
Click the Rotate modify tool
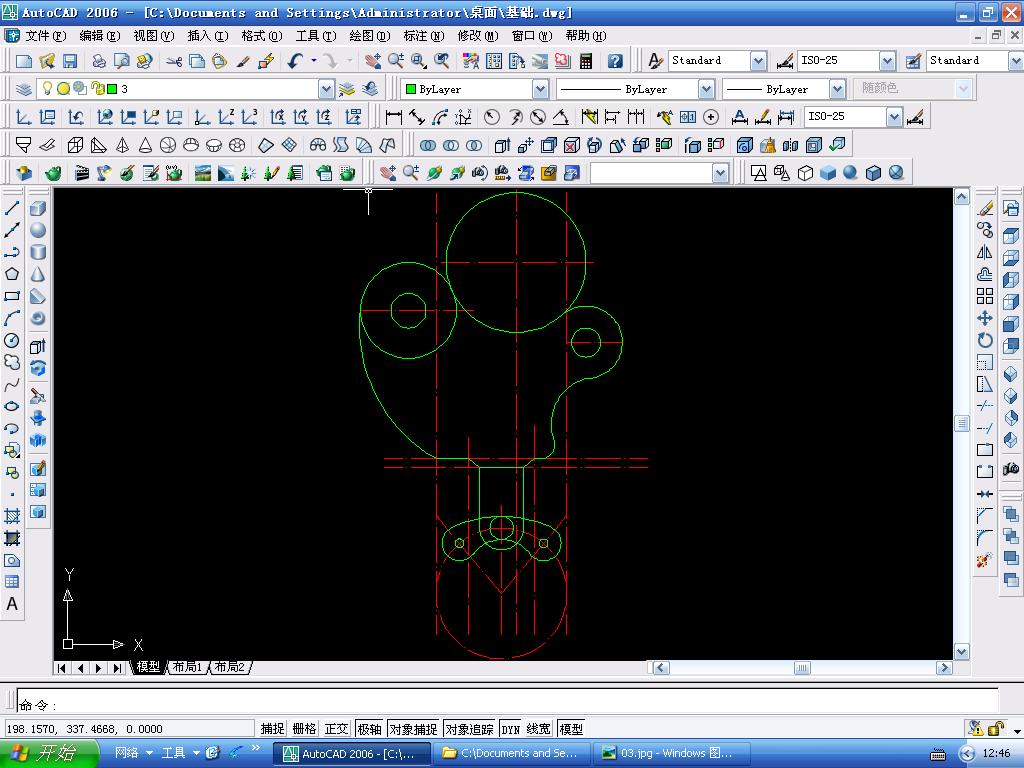point(985,340)
